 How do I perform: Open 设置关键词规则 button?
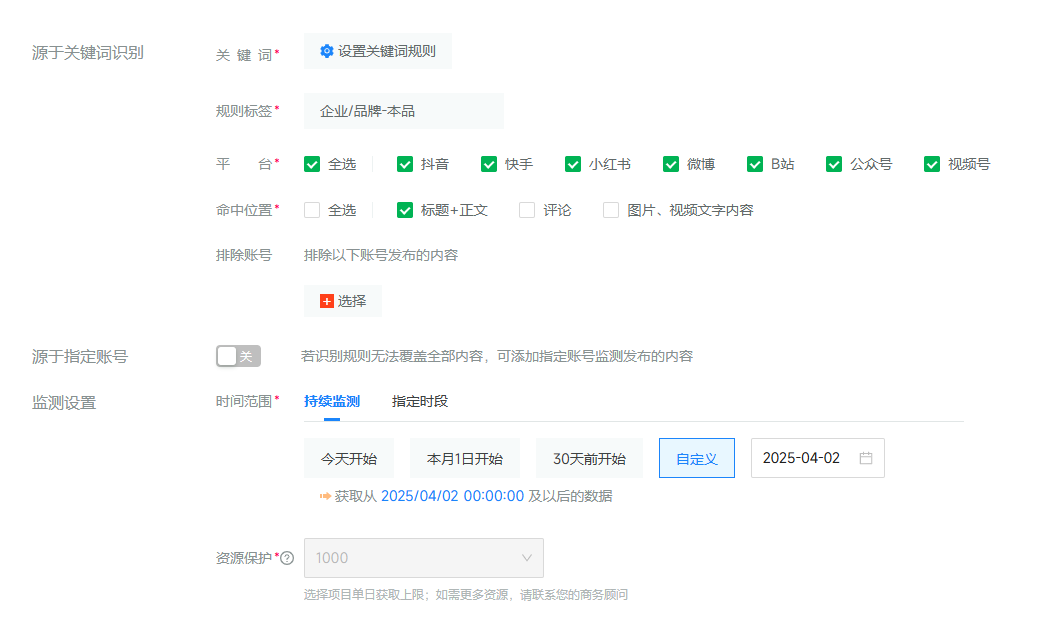378,51
